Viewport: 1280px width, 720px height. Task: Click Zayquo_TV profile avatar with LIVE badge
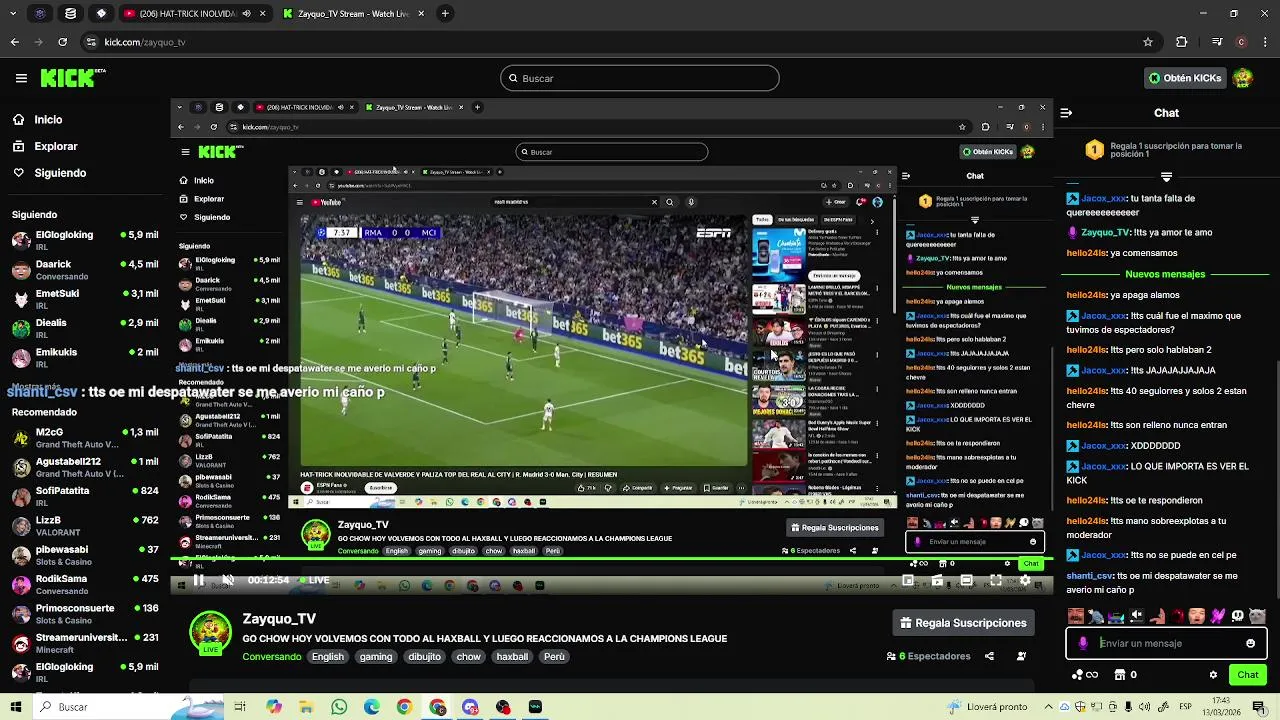pos(211,632)
